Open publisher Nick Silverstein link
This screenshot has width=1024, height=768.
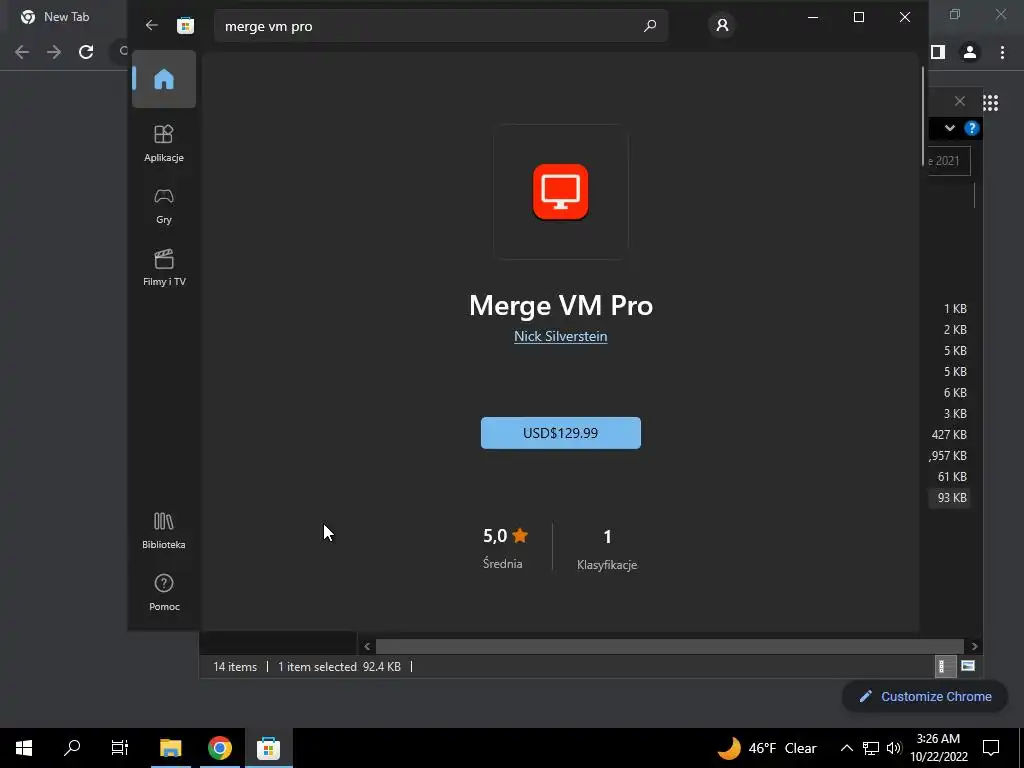561,336
